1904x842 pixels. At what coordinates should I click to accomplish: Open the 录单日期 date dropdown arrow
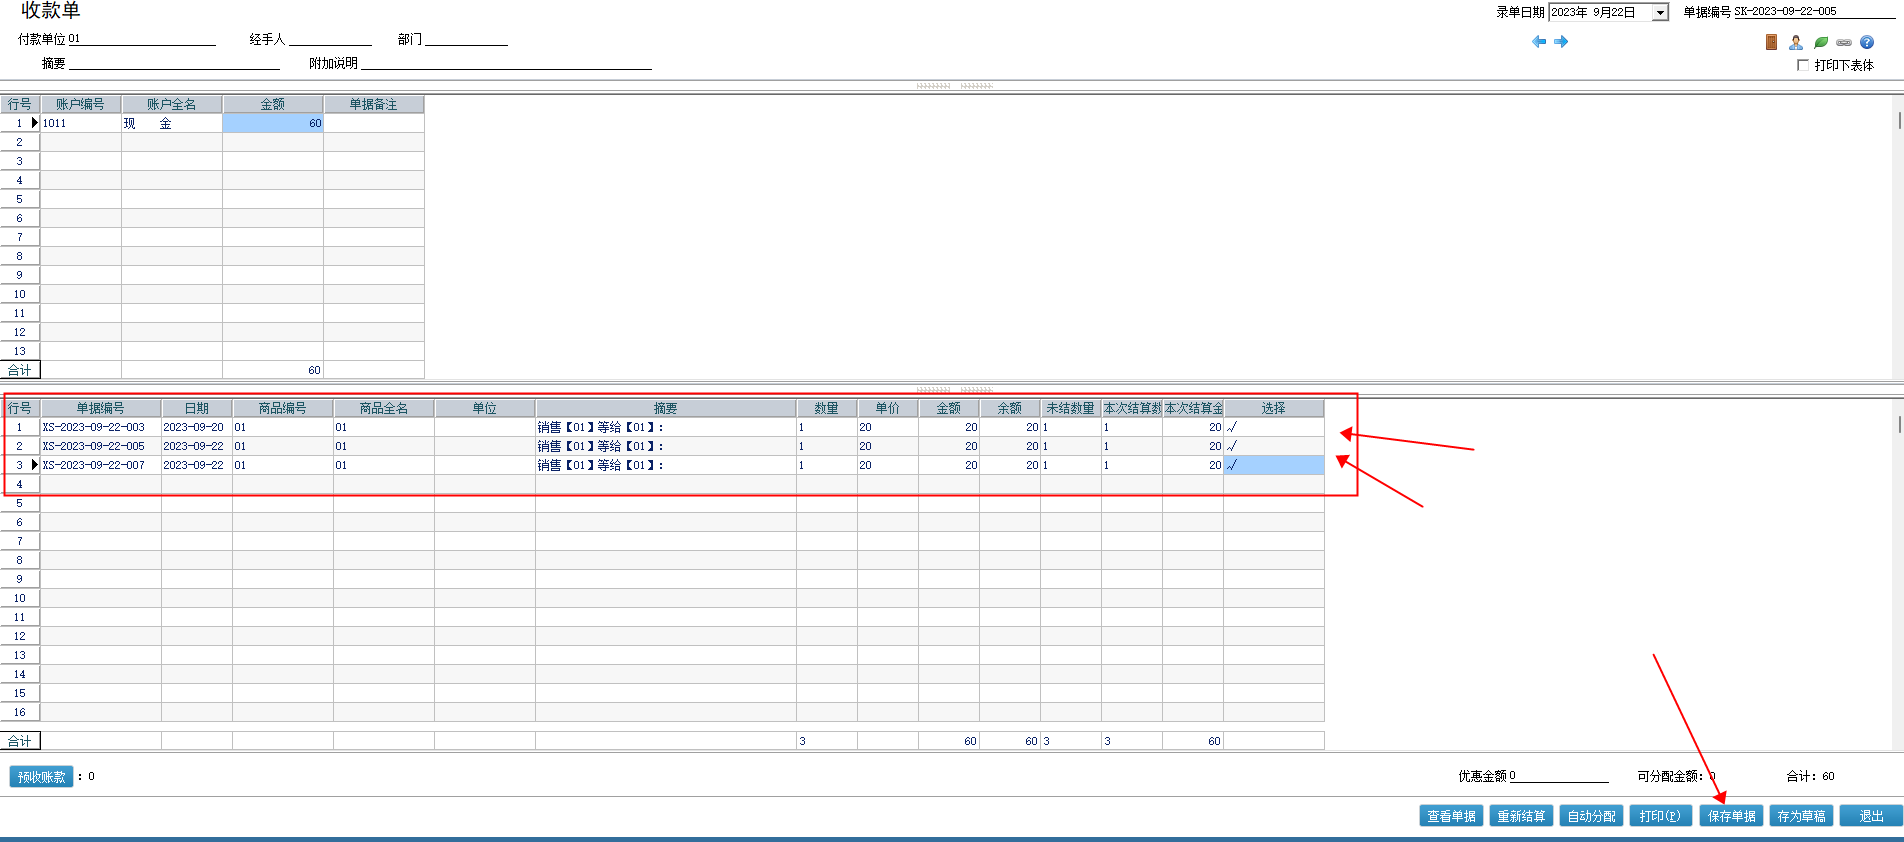tap(1660, 13)
